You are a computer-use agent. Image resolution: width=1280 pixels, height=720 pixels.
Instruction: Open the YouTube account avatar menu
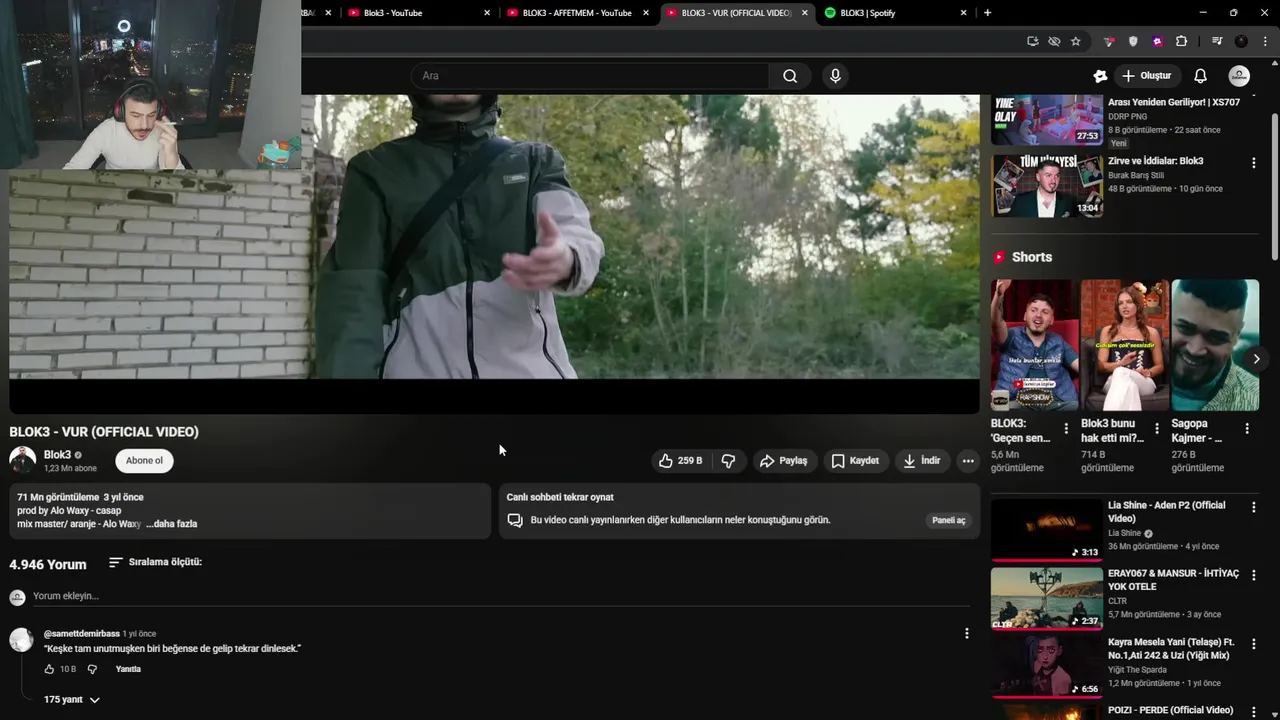point(1239,76)
